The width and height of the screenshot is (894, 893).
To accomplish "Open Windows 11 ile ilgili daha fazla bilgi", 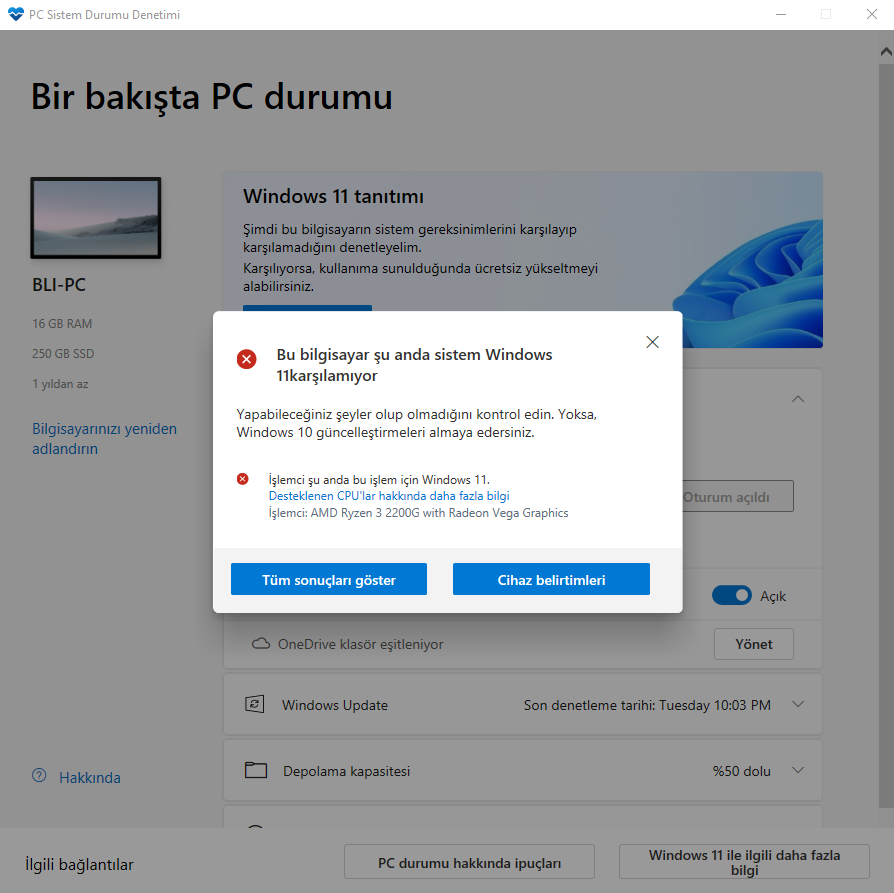I will 744,862.
